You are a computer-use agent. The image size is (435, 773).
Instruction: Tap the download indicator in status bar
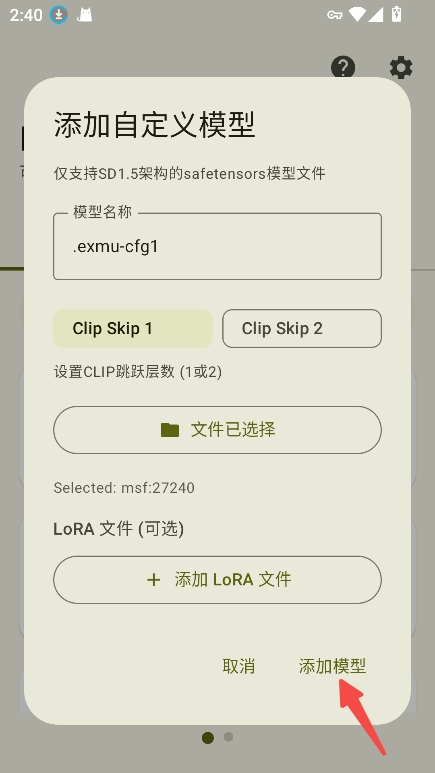pos(59,15)
